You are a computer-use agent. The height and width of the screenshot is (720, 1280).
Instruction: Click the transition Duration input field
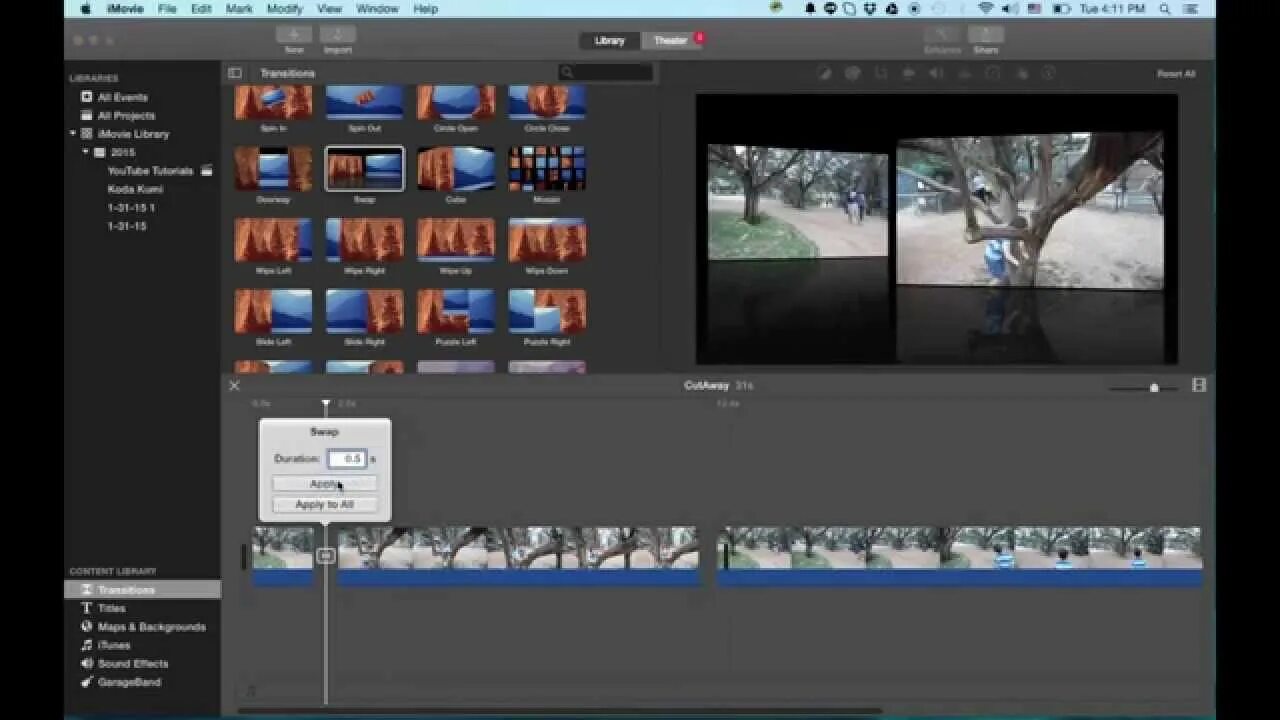point(347,458)
